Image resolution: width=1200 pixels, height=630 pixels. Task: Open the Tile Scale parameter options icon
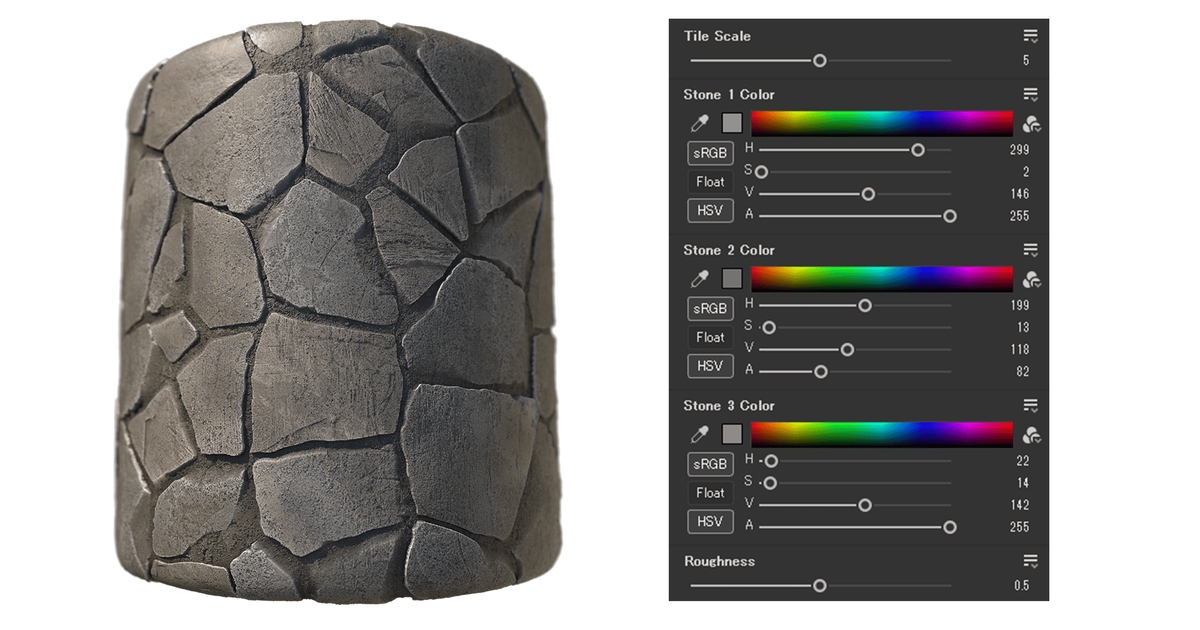tap(1031, 37)
